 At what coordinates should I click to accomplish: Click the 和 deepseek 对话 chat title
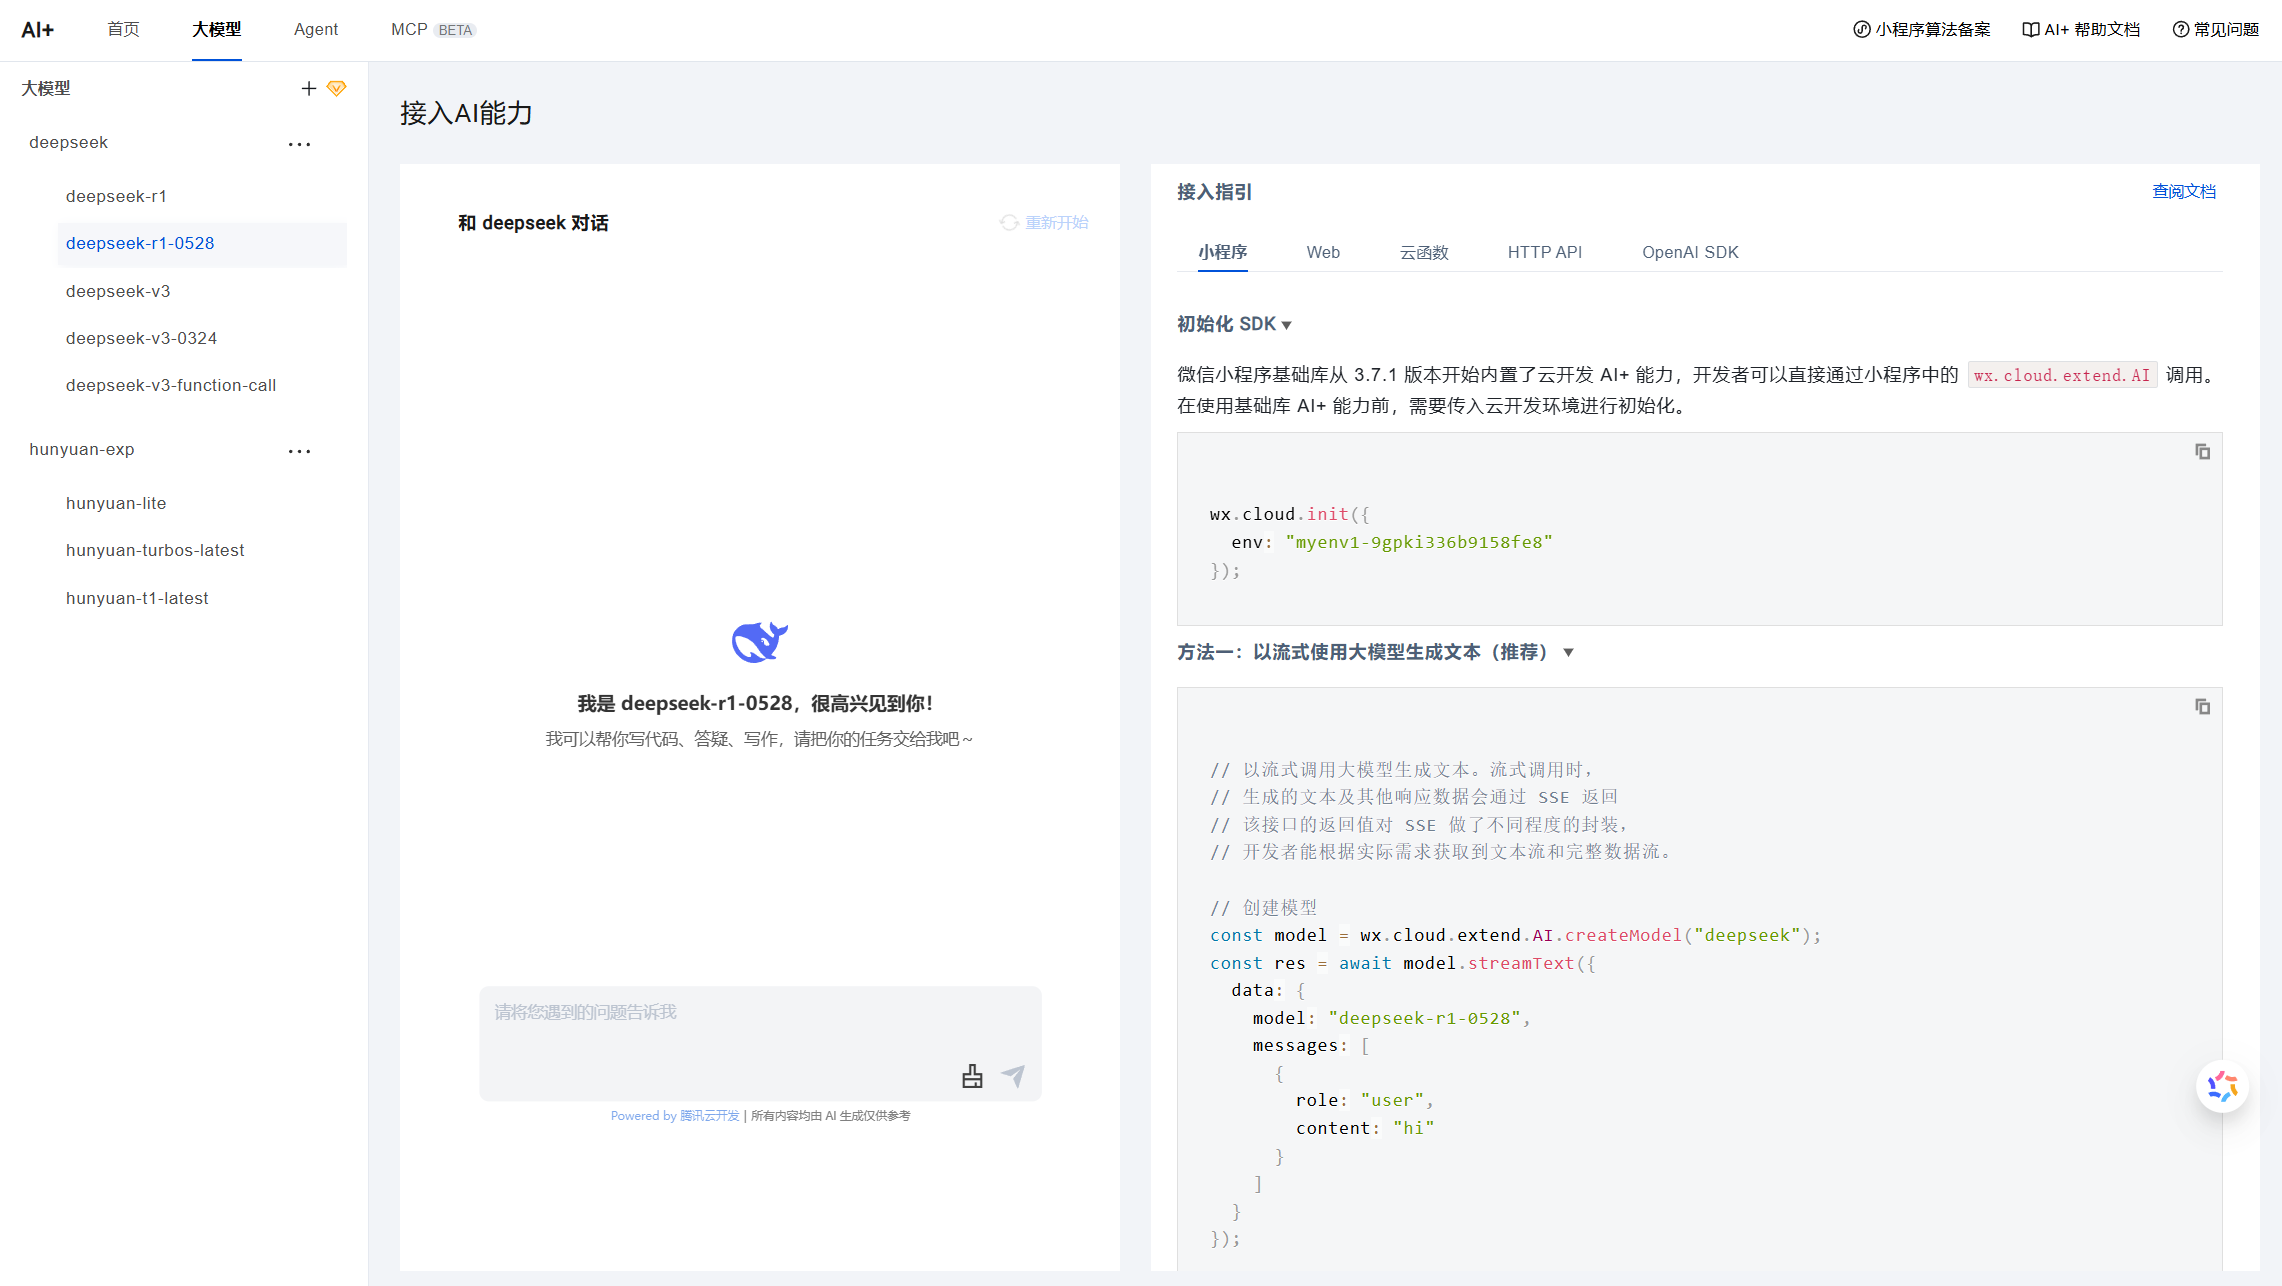coord(533,223)
